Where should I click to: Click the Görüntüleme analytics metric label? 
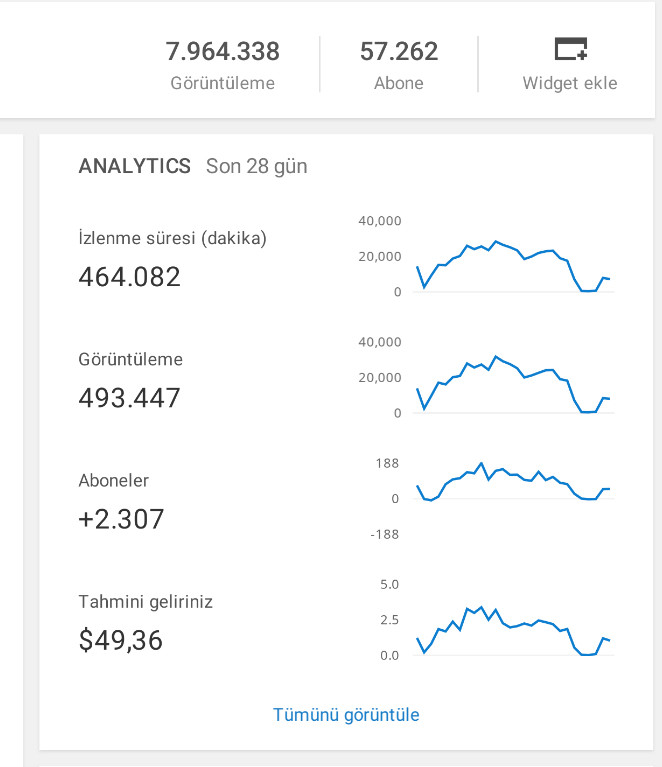(130, 360)
